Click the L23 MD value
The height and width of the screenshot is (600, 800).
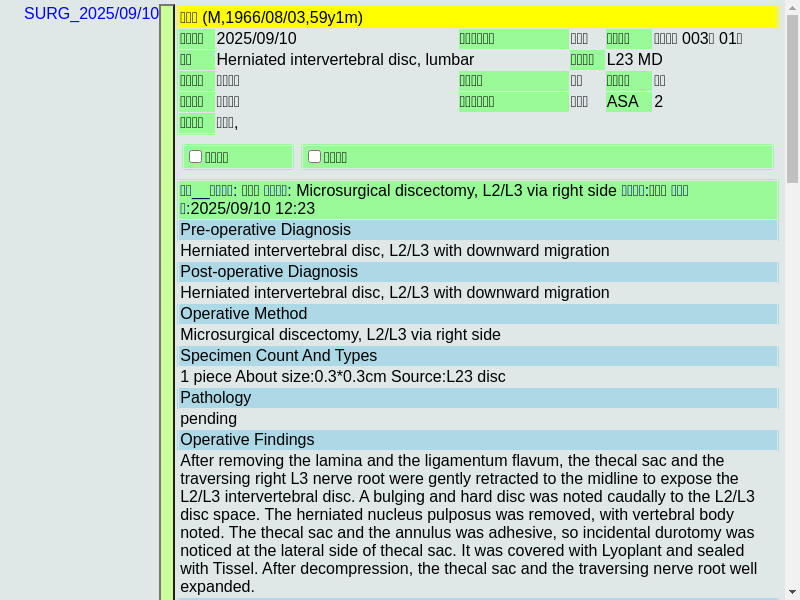click(x=634, y=60)
